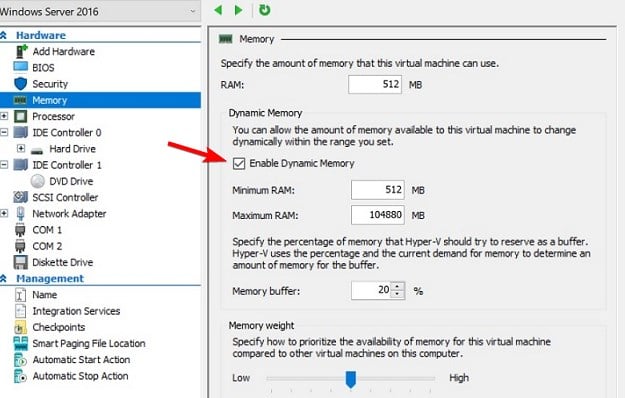Click the Processor chip icon
This screenshot has width=625, height=398.
(20, 116)
